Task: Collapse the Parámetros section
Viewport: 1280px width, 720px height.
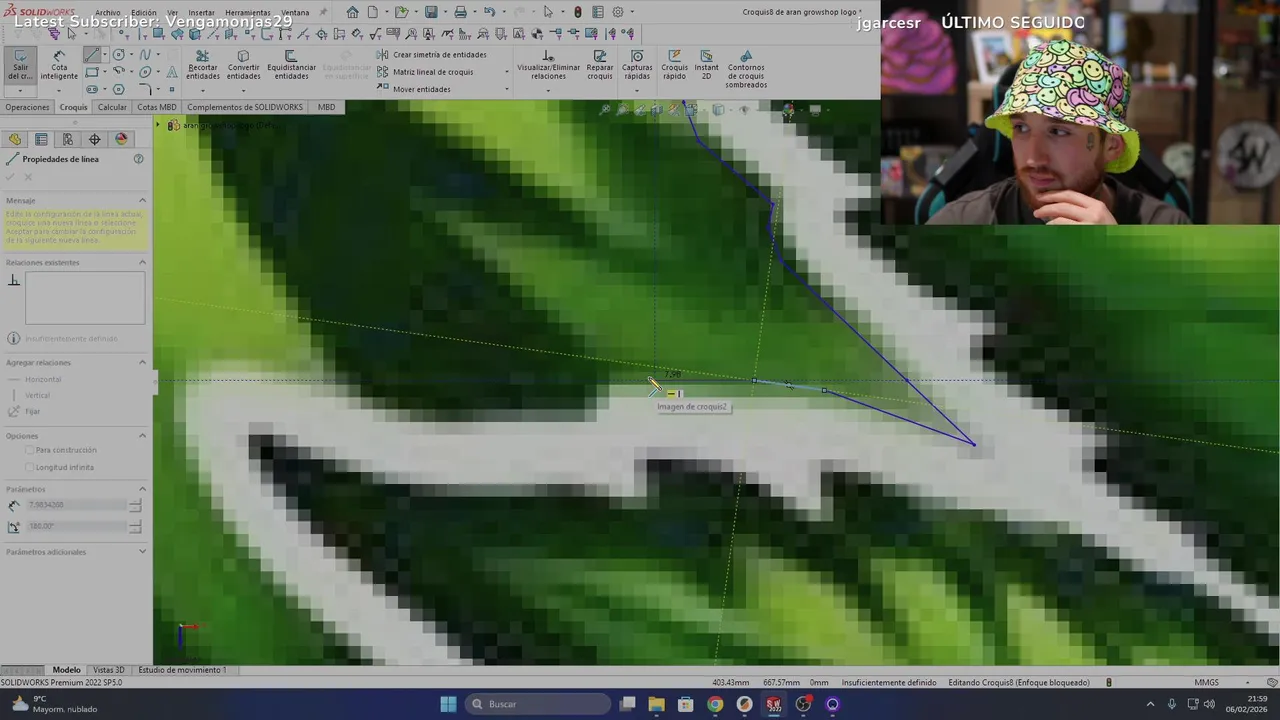Action: click(x=142, y=489)
